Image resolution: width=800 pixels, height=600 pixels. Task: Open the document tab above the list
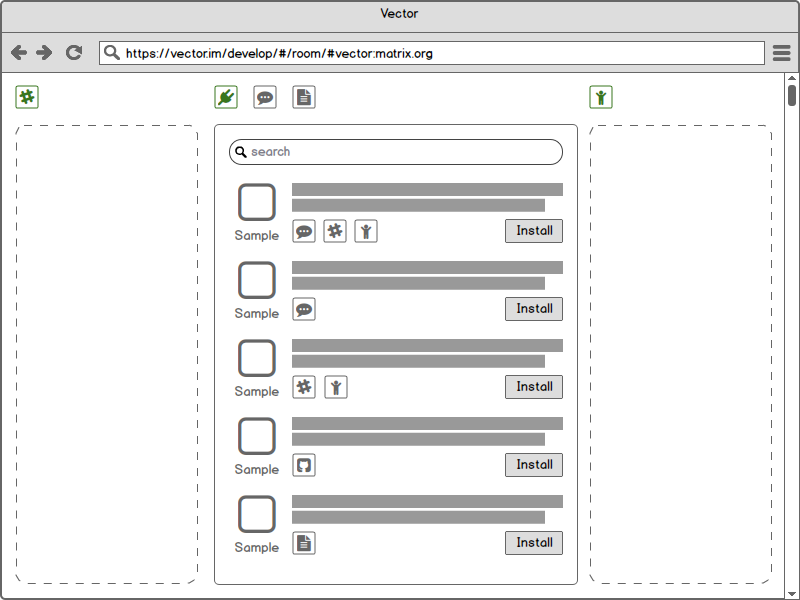[x=304, y=97]
